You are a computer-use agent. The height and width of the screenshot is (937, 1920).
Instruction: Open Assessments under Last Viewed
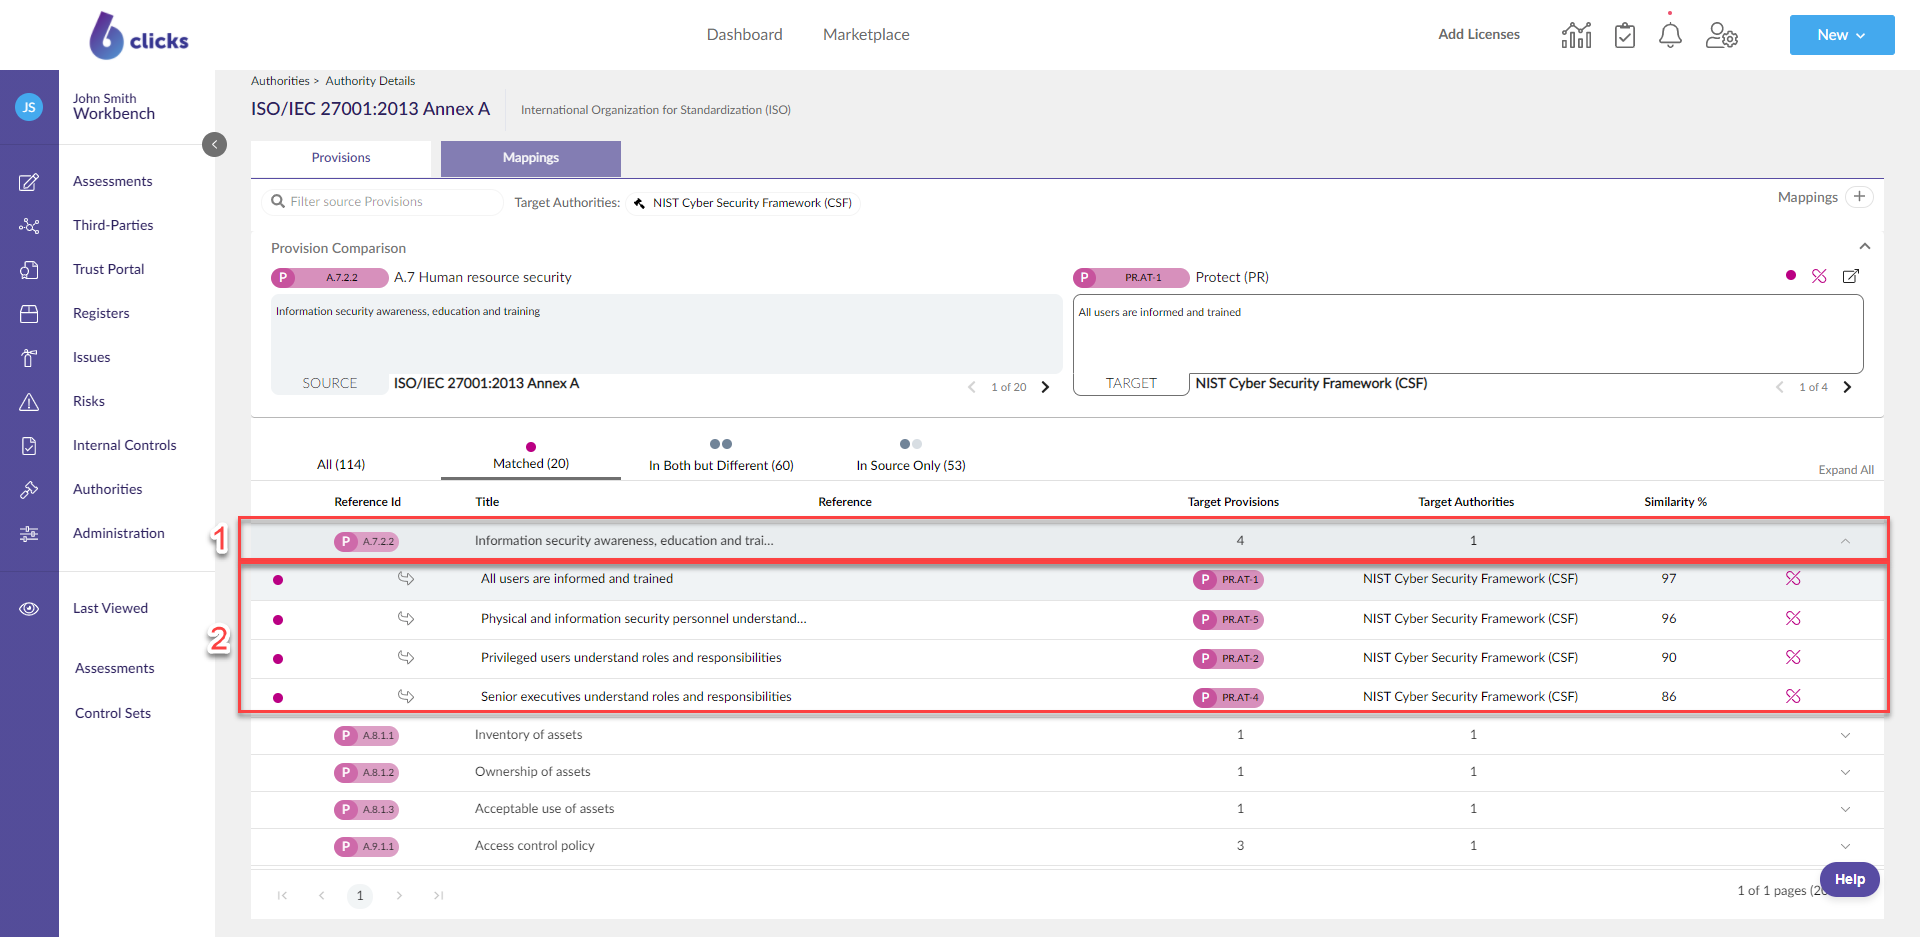(115, 668)
